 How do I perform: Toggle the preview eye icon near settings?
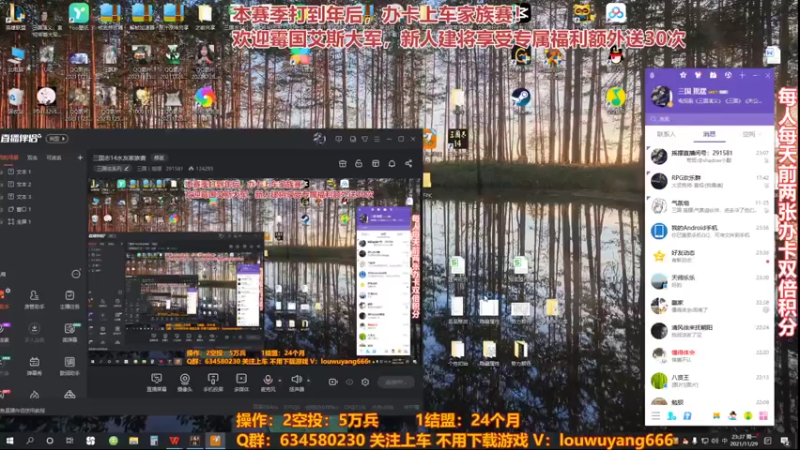click(349, 382)
